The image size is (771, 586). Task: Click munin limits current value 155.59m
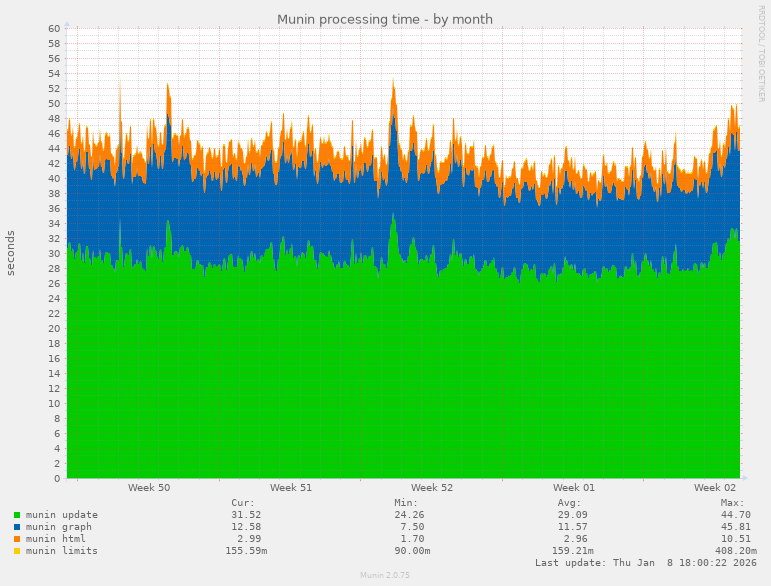pyautogui.click(x=246, y=551)
